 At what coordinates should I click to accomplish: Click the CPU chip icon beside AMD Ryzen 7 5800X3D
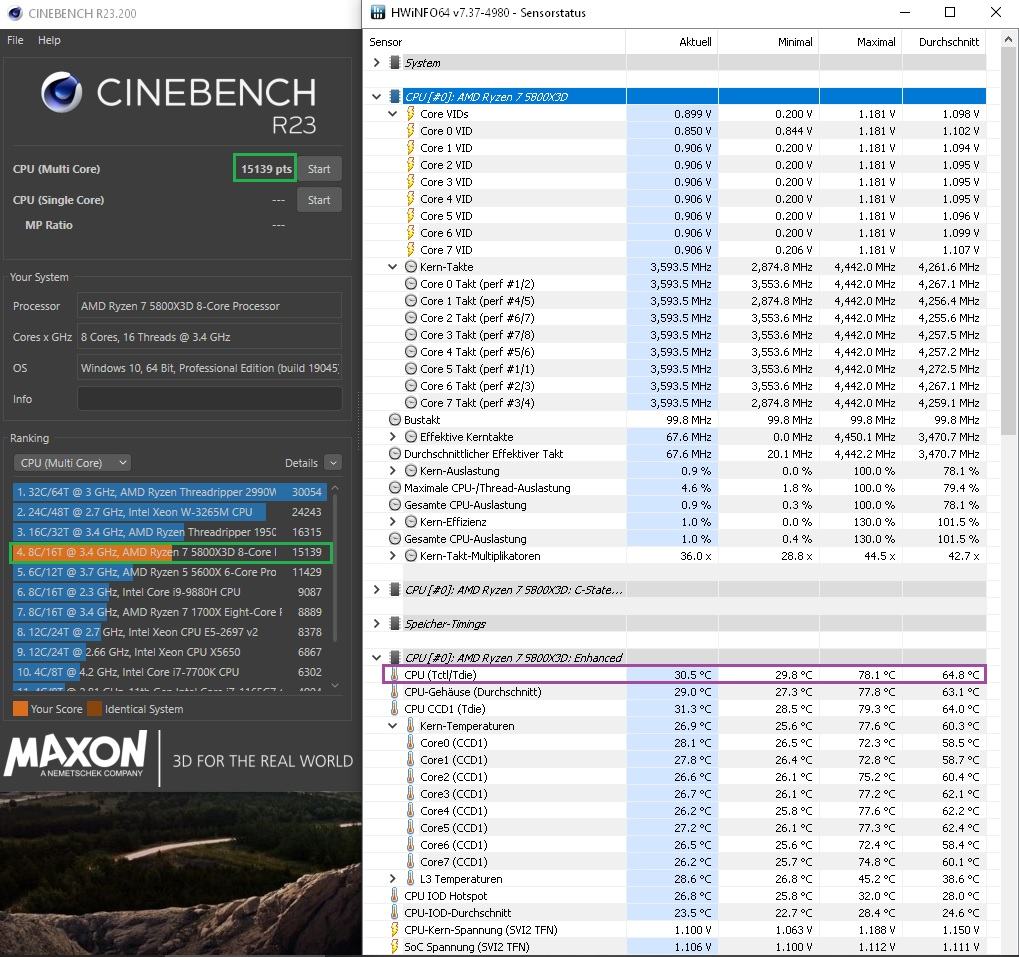point(394,97)
